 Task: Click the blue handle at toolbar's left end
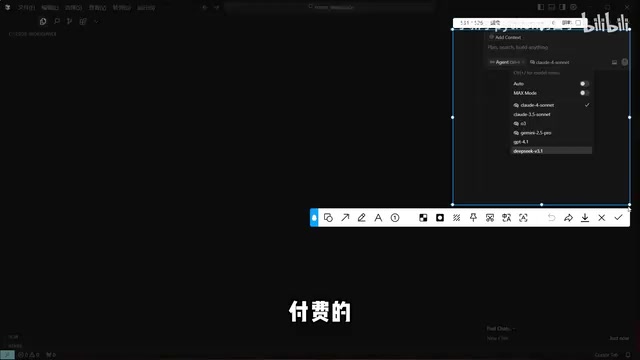(x=314, y=218)
